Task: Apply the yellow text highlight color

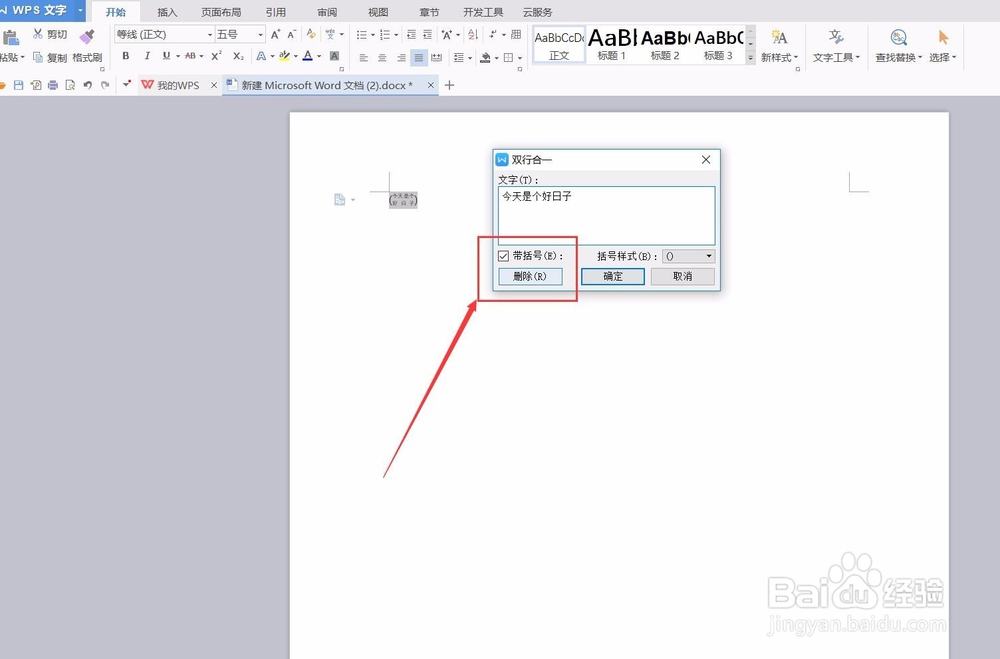Action: point(284,56)
